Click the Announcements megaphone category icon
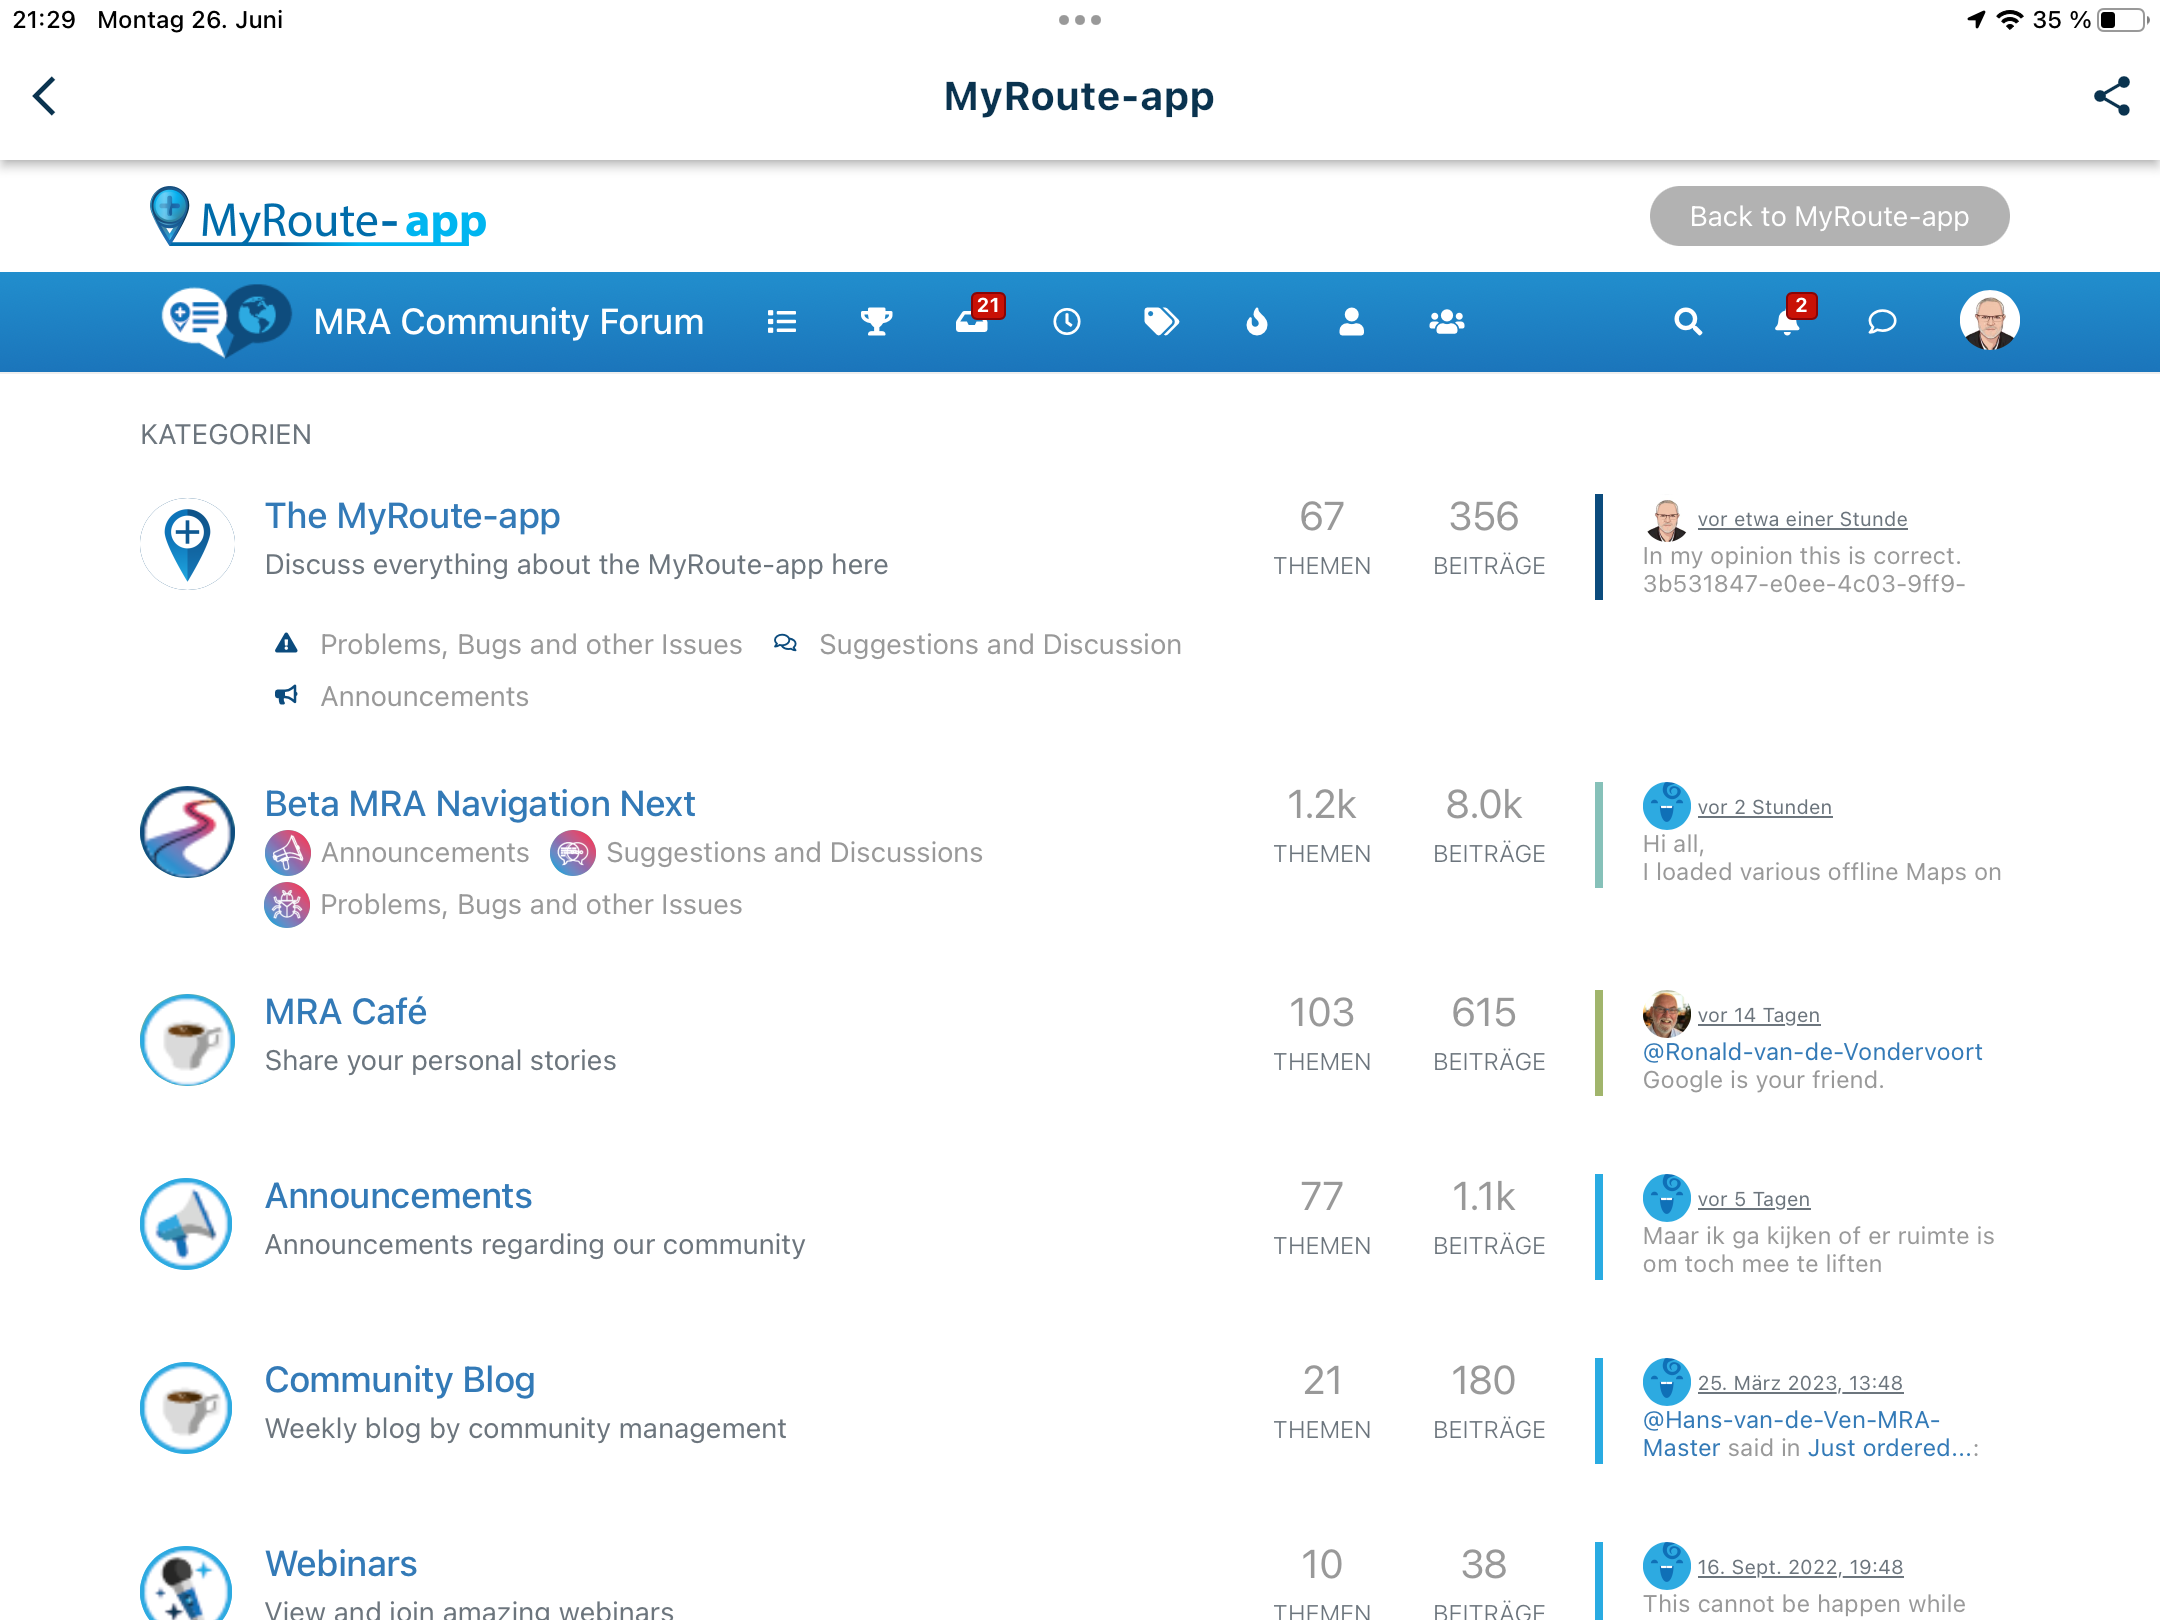2160x1620 pixels. tap(187, 1224)
